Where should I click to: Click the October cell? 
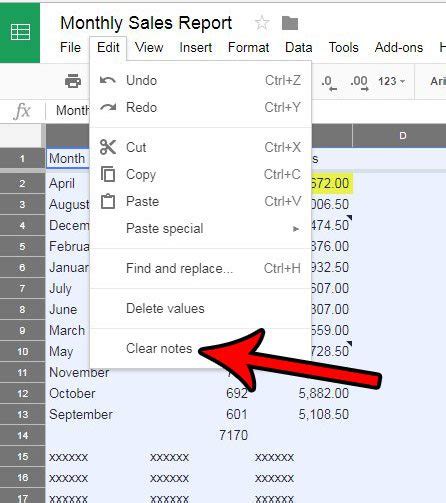click(97, 394)
